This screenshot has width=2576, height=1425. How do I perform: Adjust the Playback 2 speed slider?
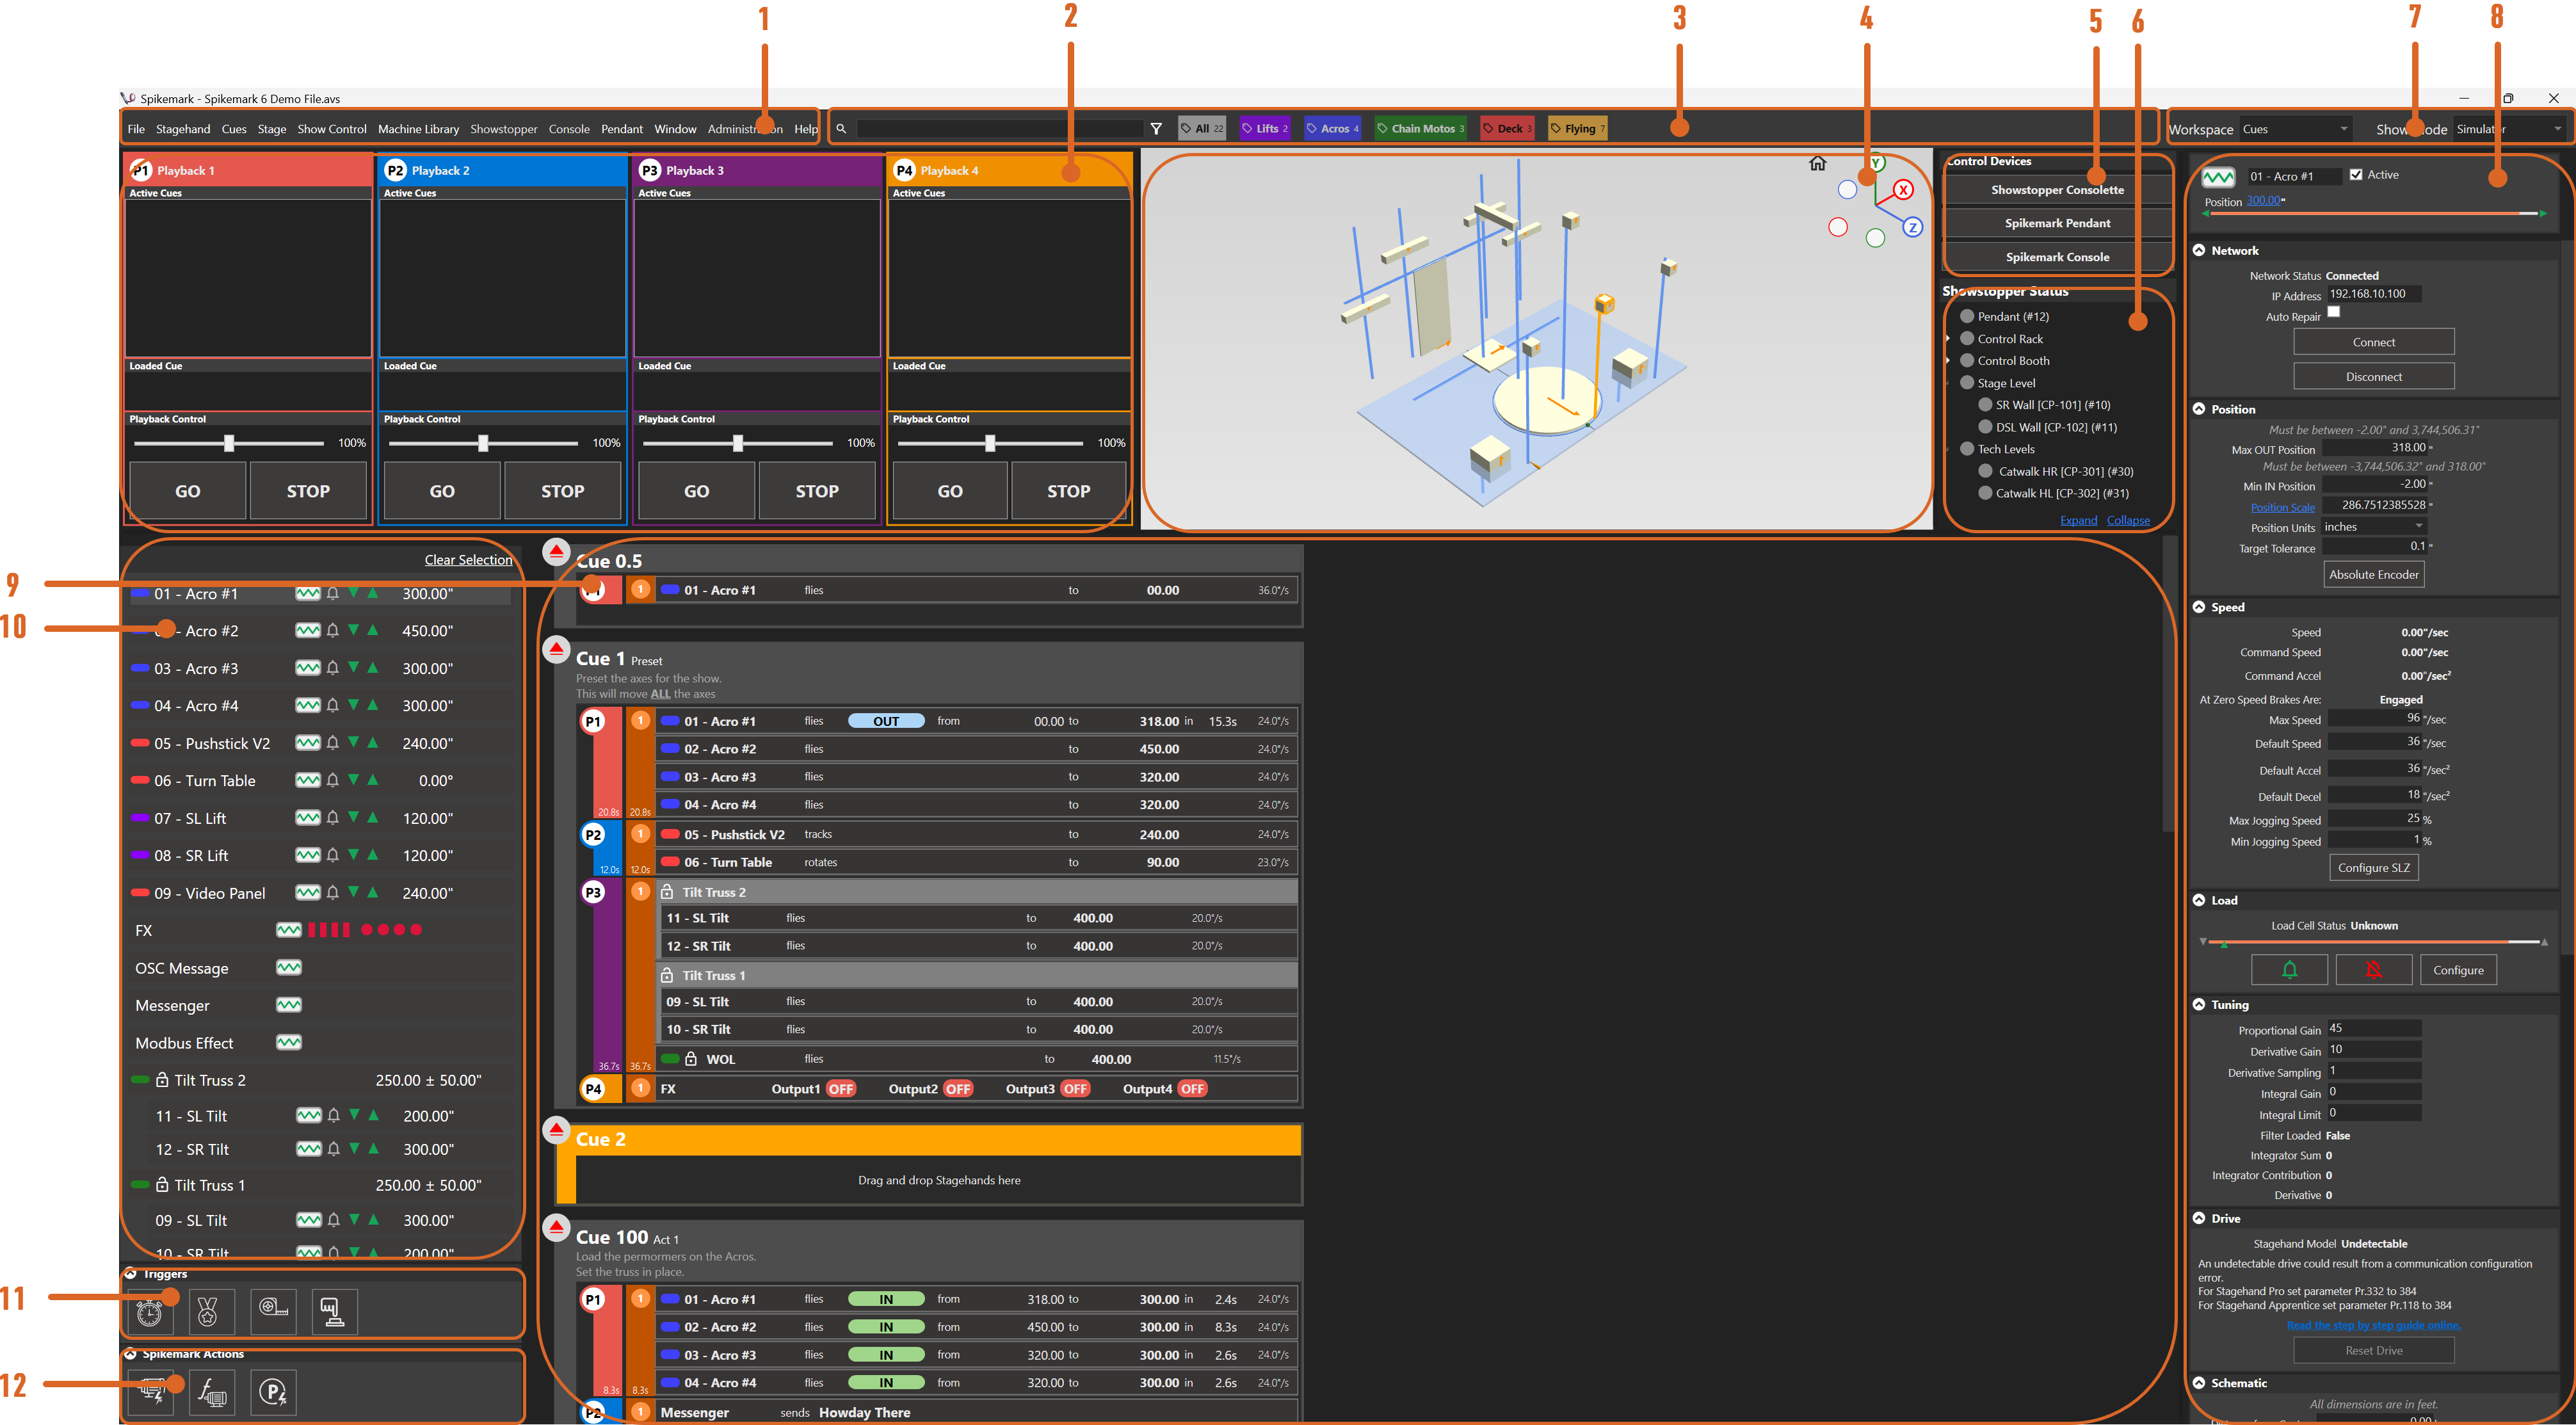[483, 442]
